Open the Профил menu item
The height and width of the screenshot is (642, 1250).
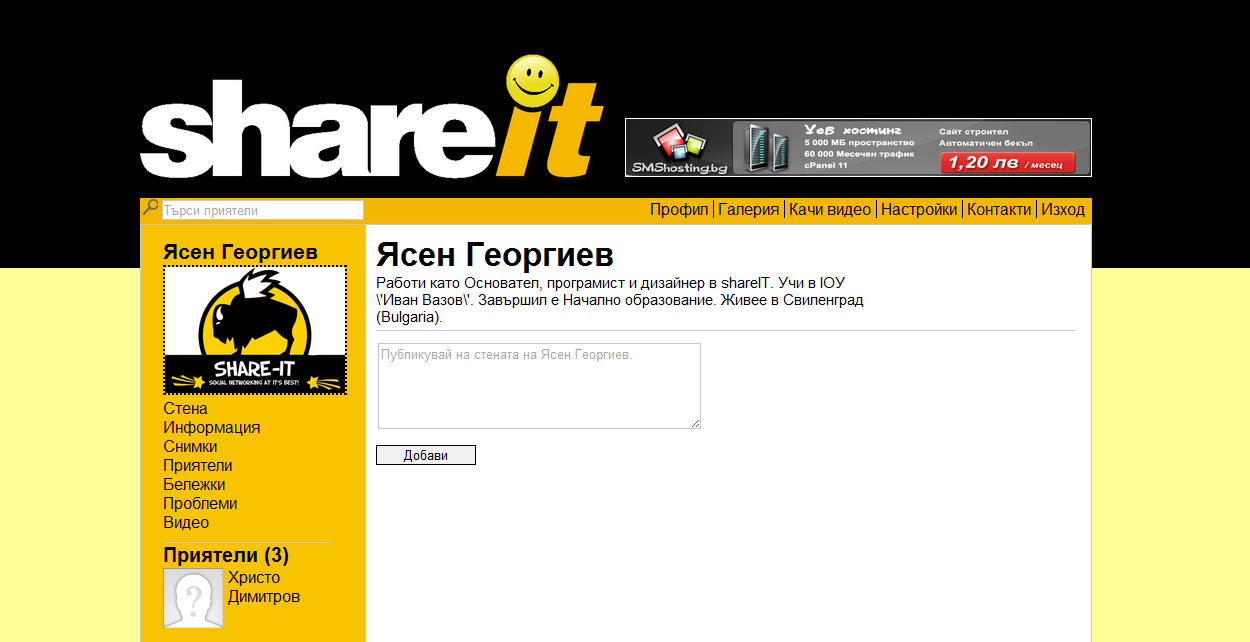pyautogui.click(x=679, y=210)
